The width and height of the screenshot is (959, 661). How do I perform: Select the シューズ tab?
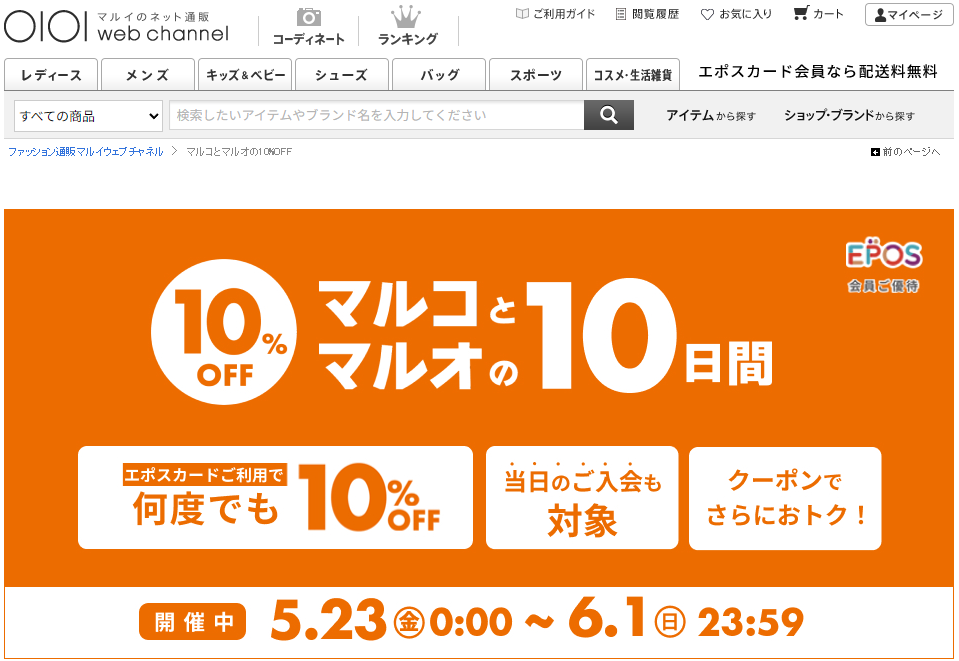(x=341, y=75)
